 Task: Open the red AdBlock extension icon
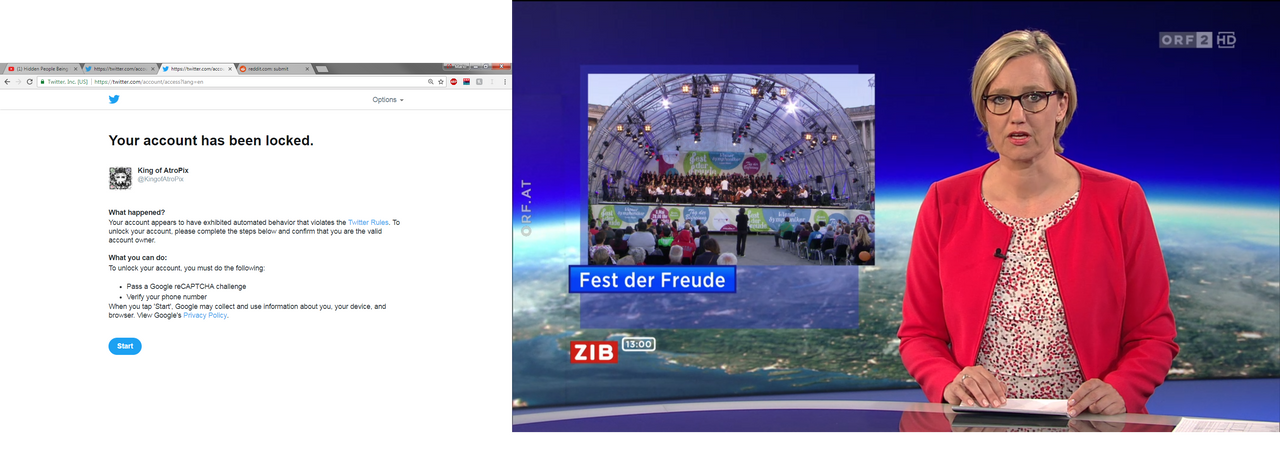[x=453, y=82]
